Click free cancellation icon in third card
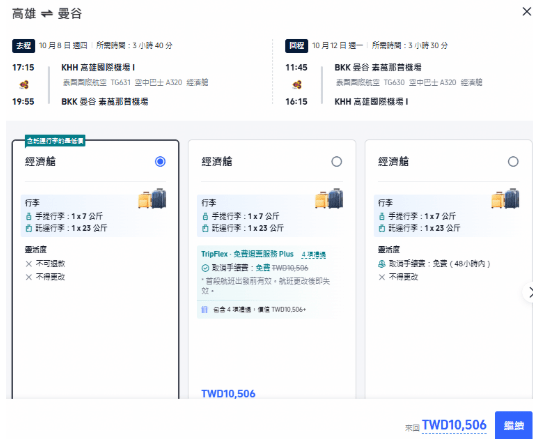 coord(382,264)
